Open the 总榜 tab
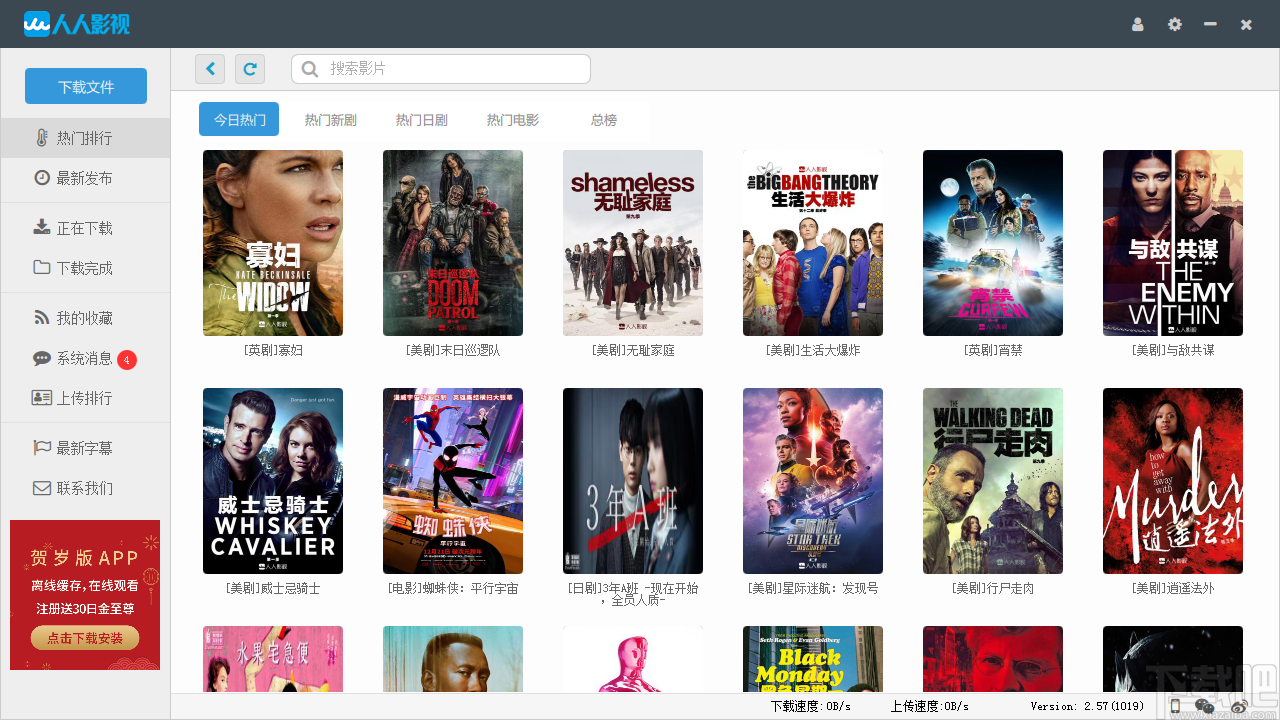Image resolution: width=1280 pixels, height=720 pixels. click(x=603, y=120)
